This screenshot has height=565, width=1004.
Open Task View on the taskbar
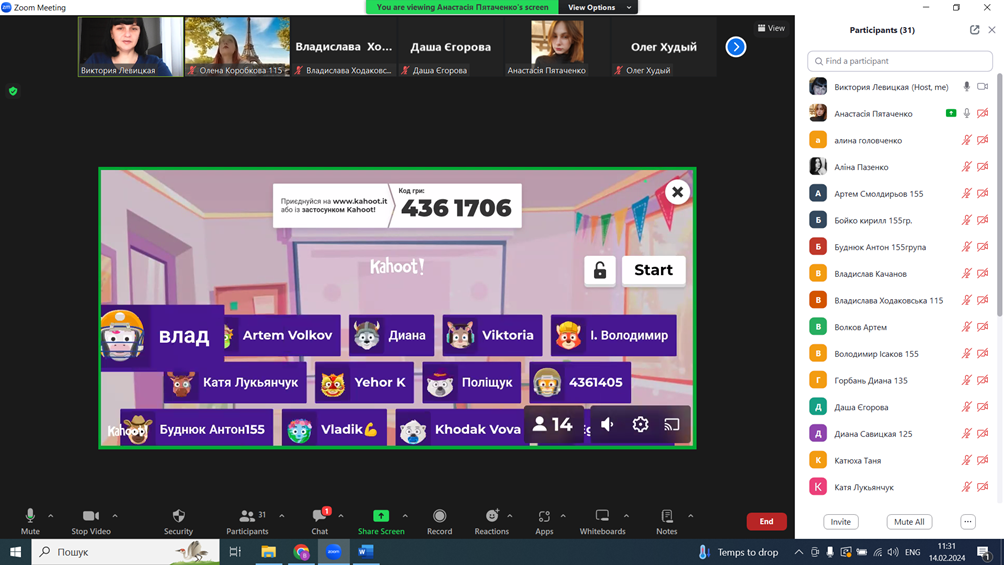(235, 552)
